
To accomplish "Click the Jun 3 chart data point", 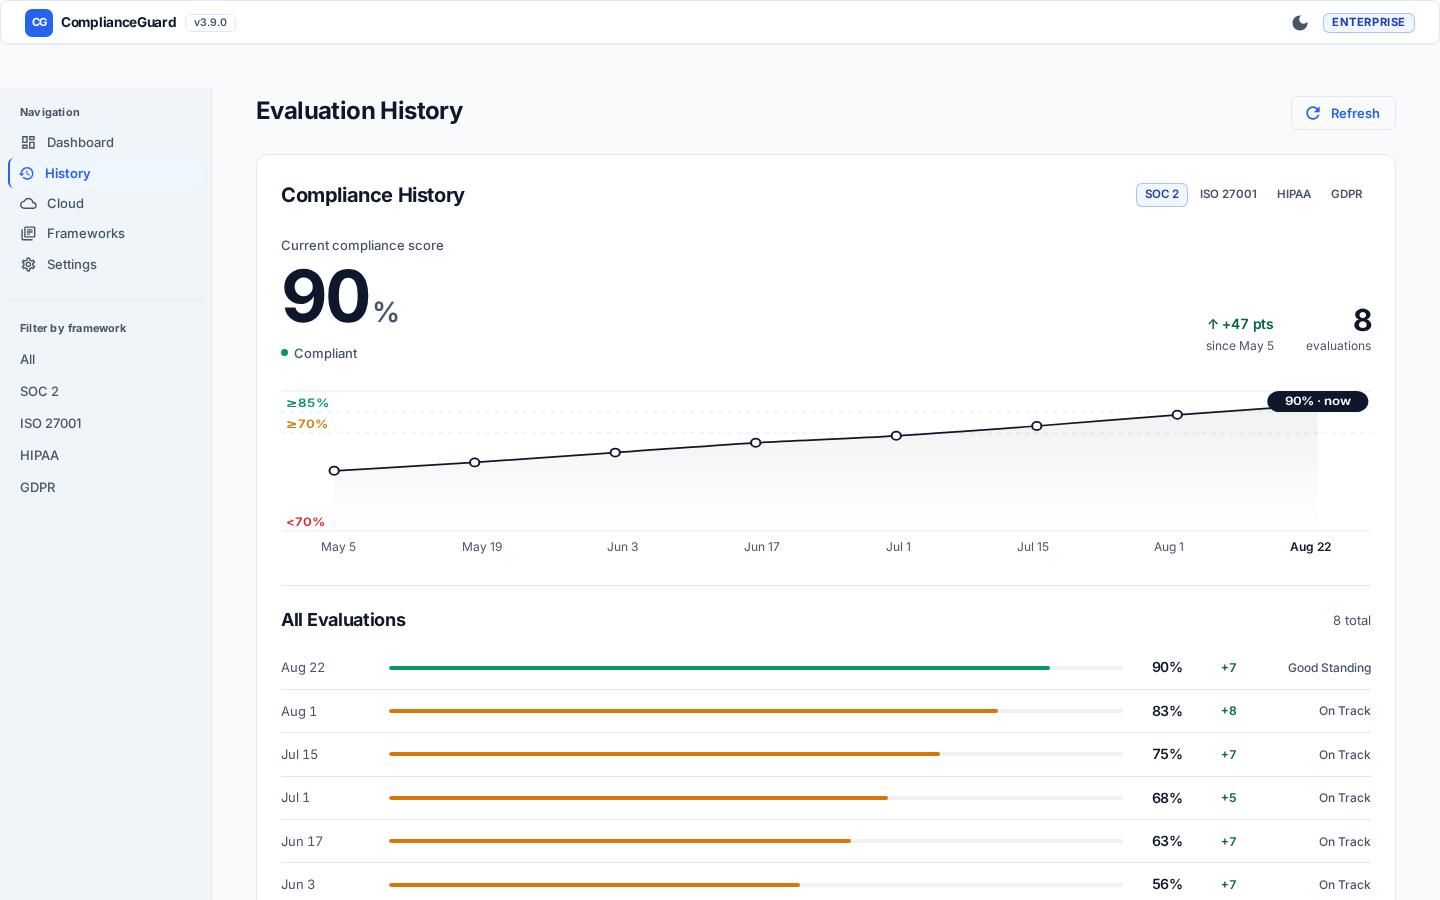I will click(x=615, y=453).
